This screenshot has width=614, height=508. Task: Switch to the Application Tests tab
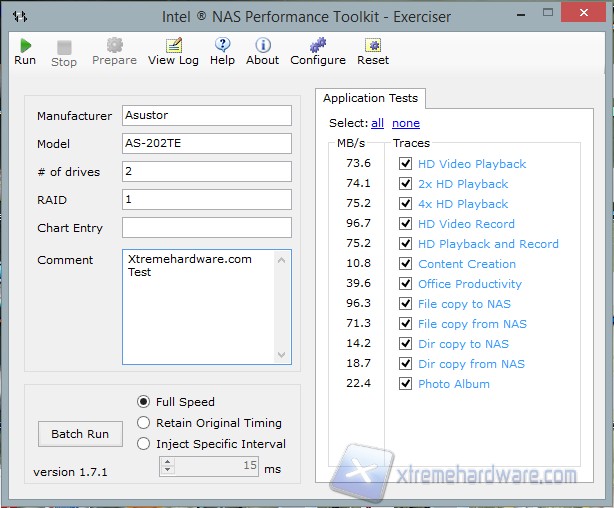pyautogui.click(x=370, y=98)
